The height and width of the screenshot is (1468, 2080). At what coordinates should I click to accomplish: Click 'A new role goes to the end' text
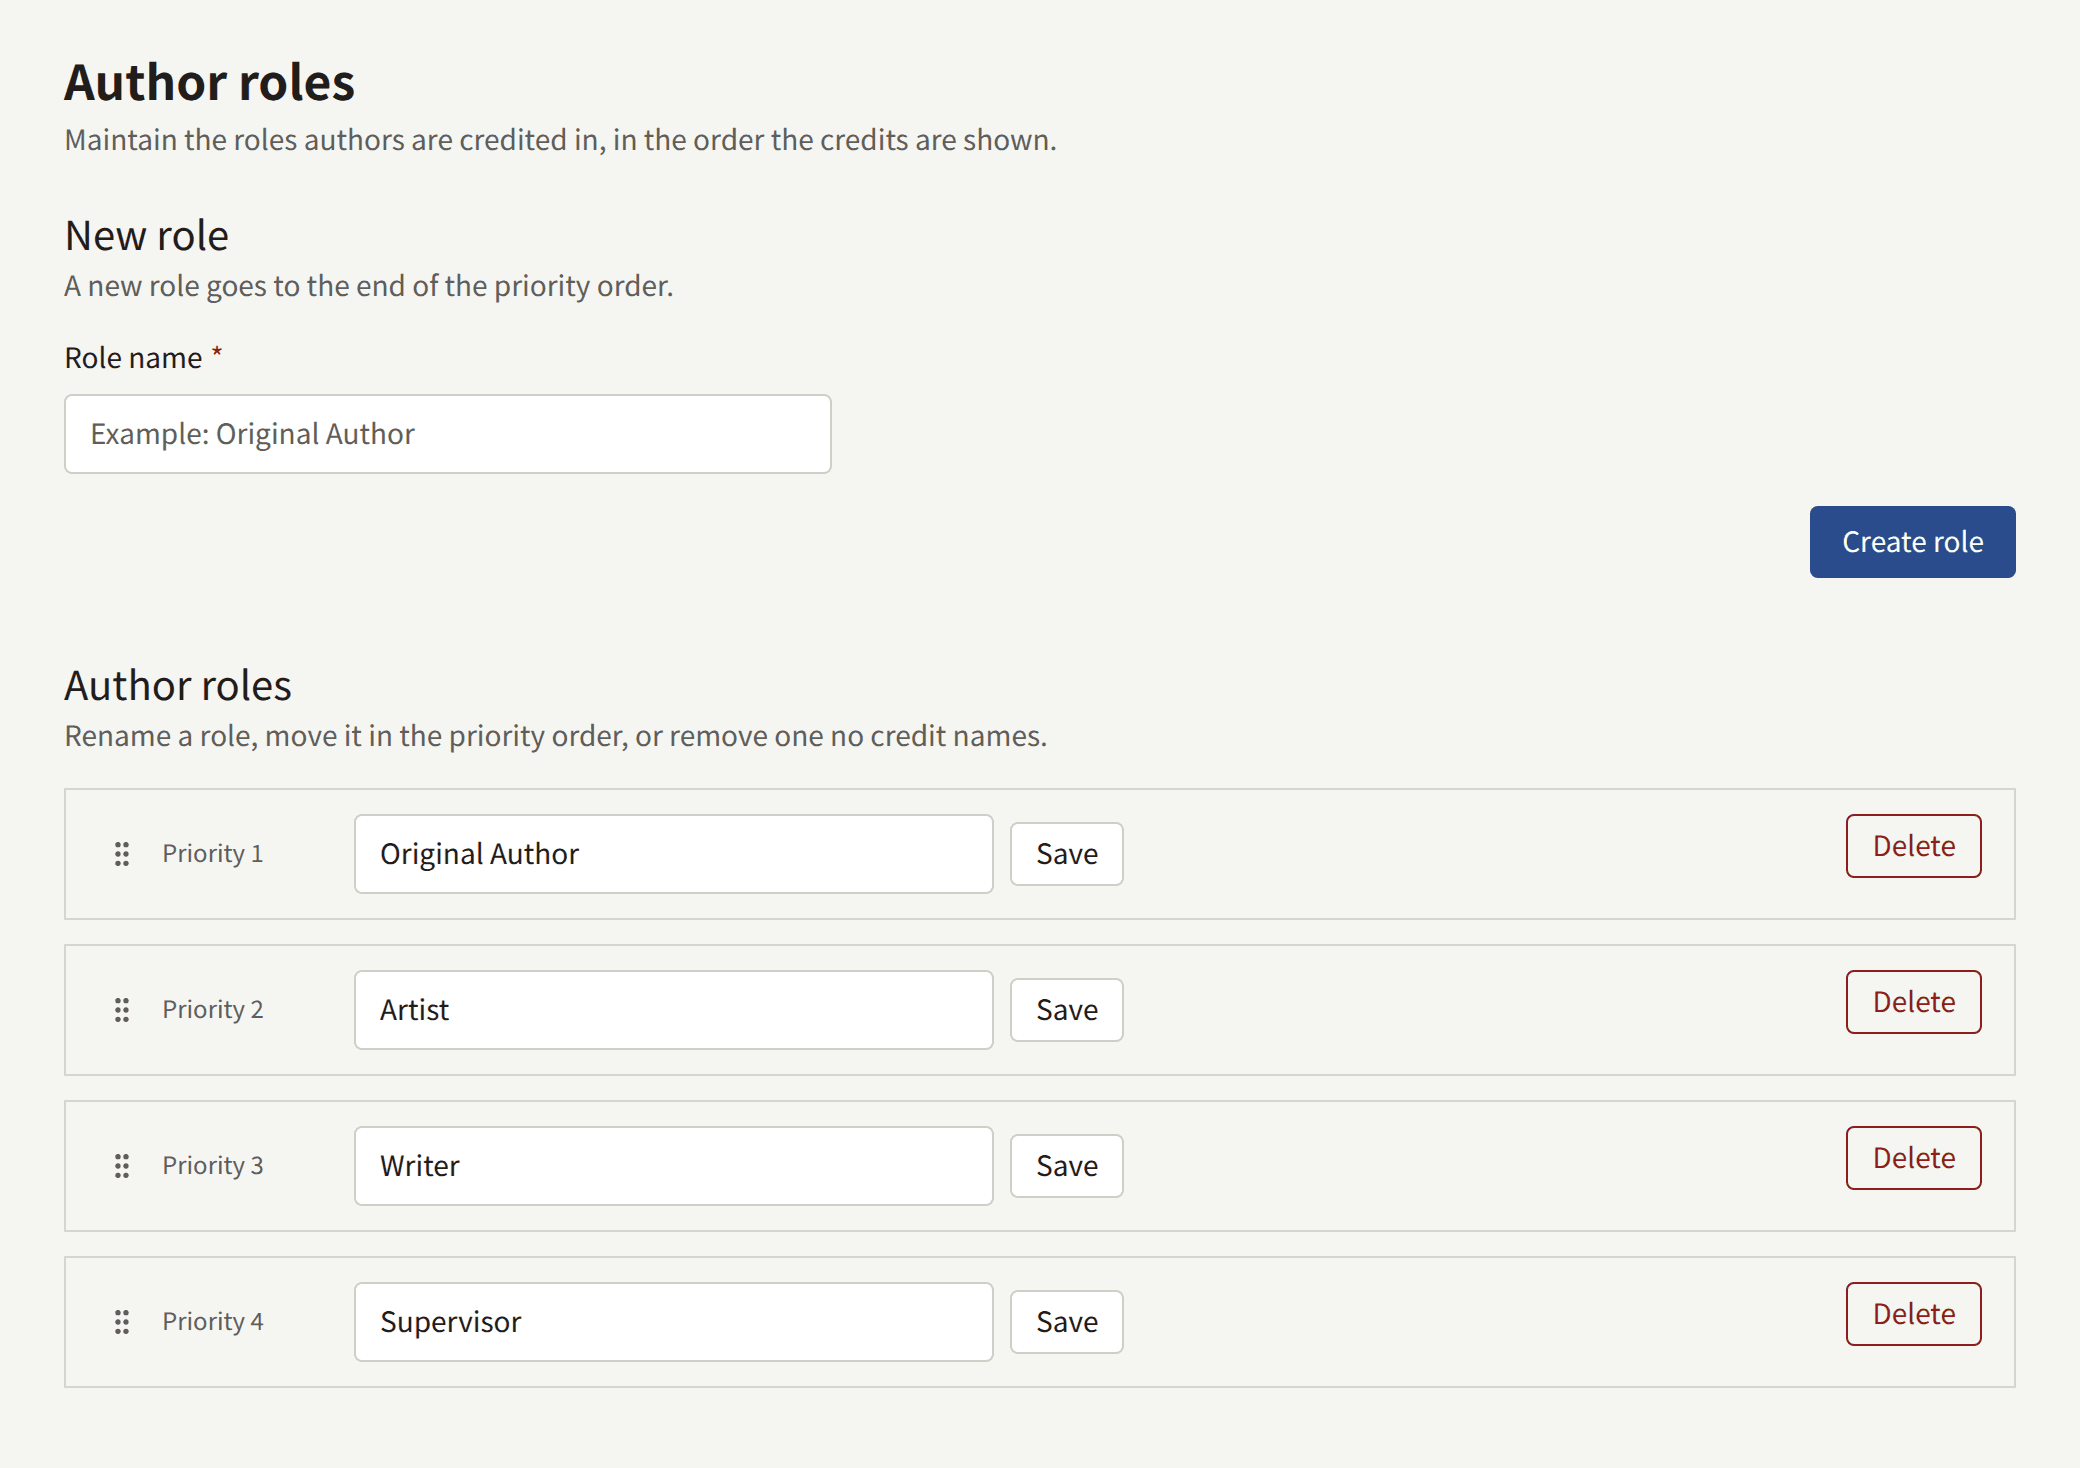[x=369, y=286]
